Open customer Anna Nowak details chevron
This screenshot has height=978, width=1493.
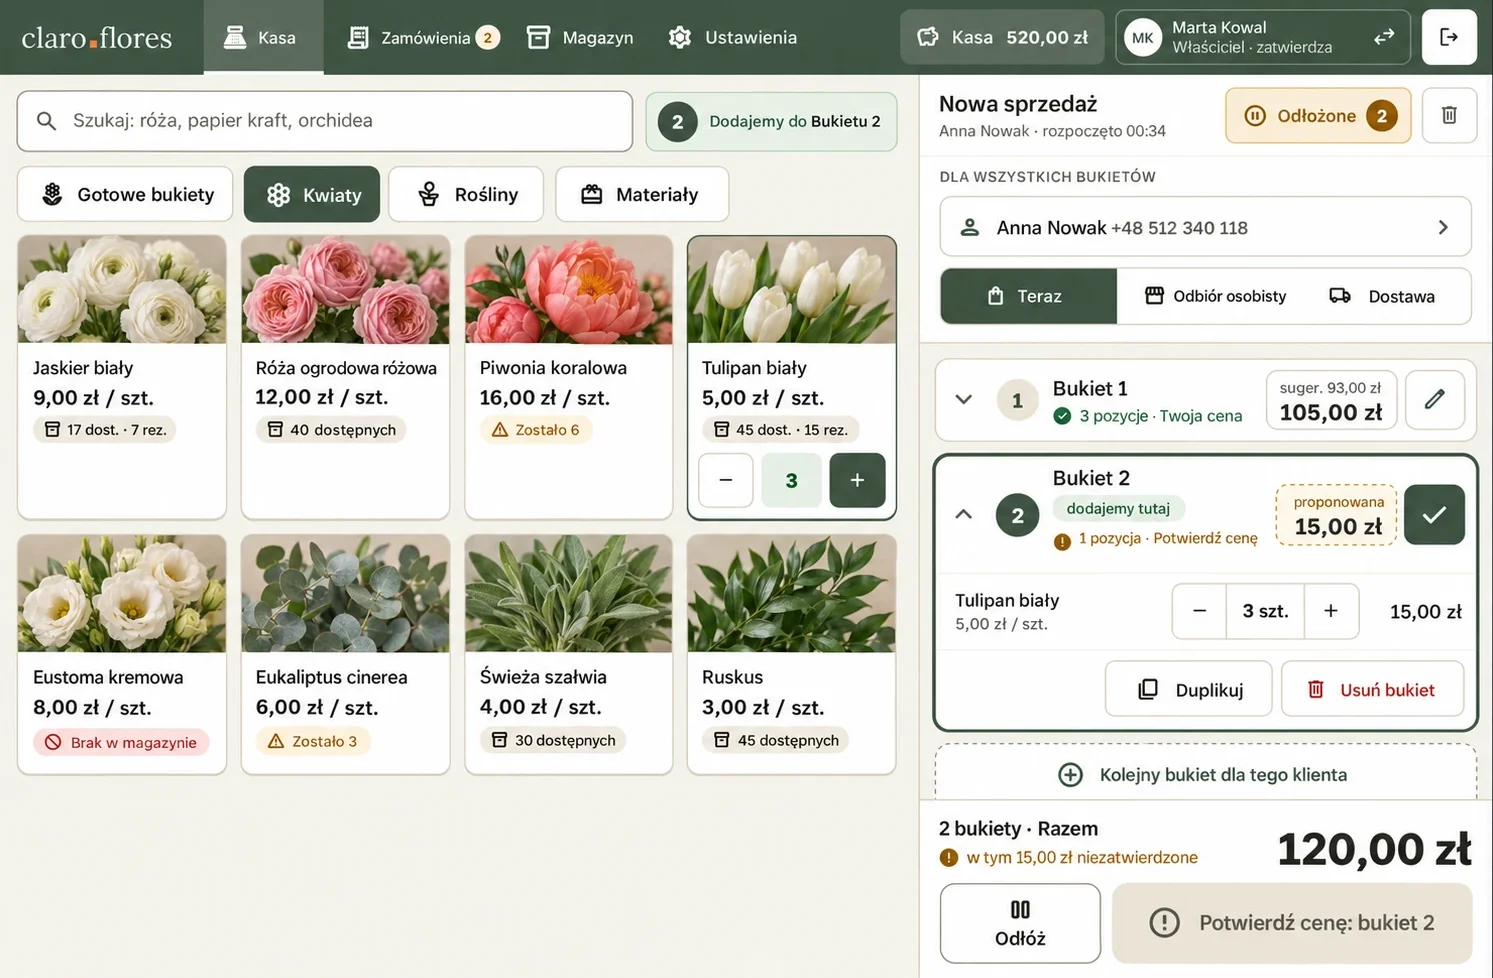click(1442, 227)
